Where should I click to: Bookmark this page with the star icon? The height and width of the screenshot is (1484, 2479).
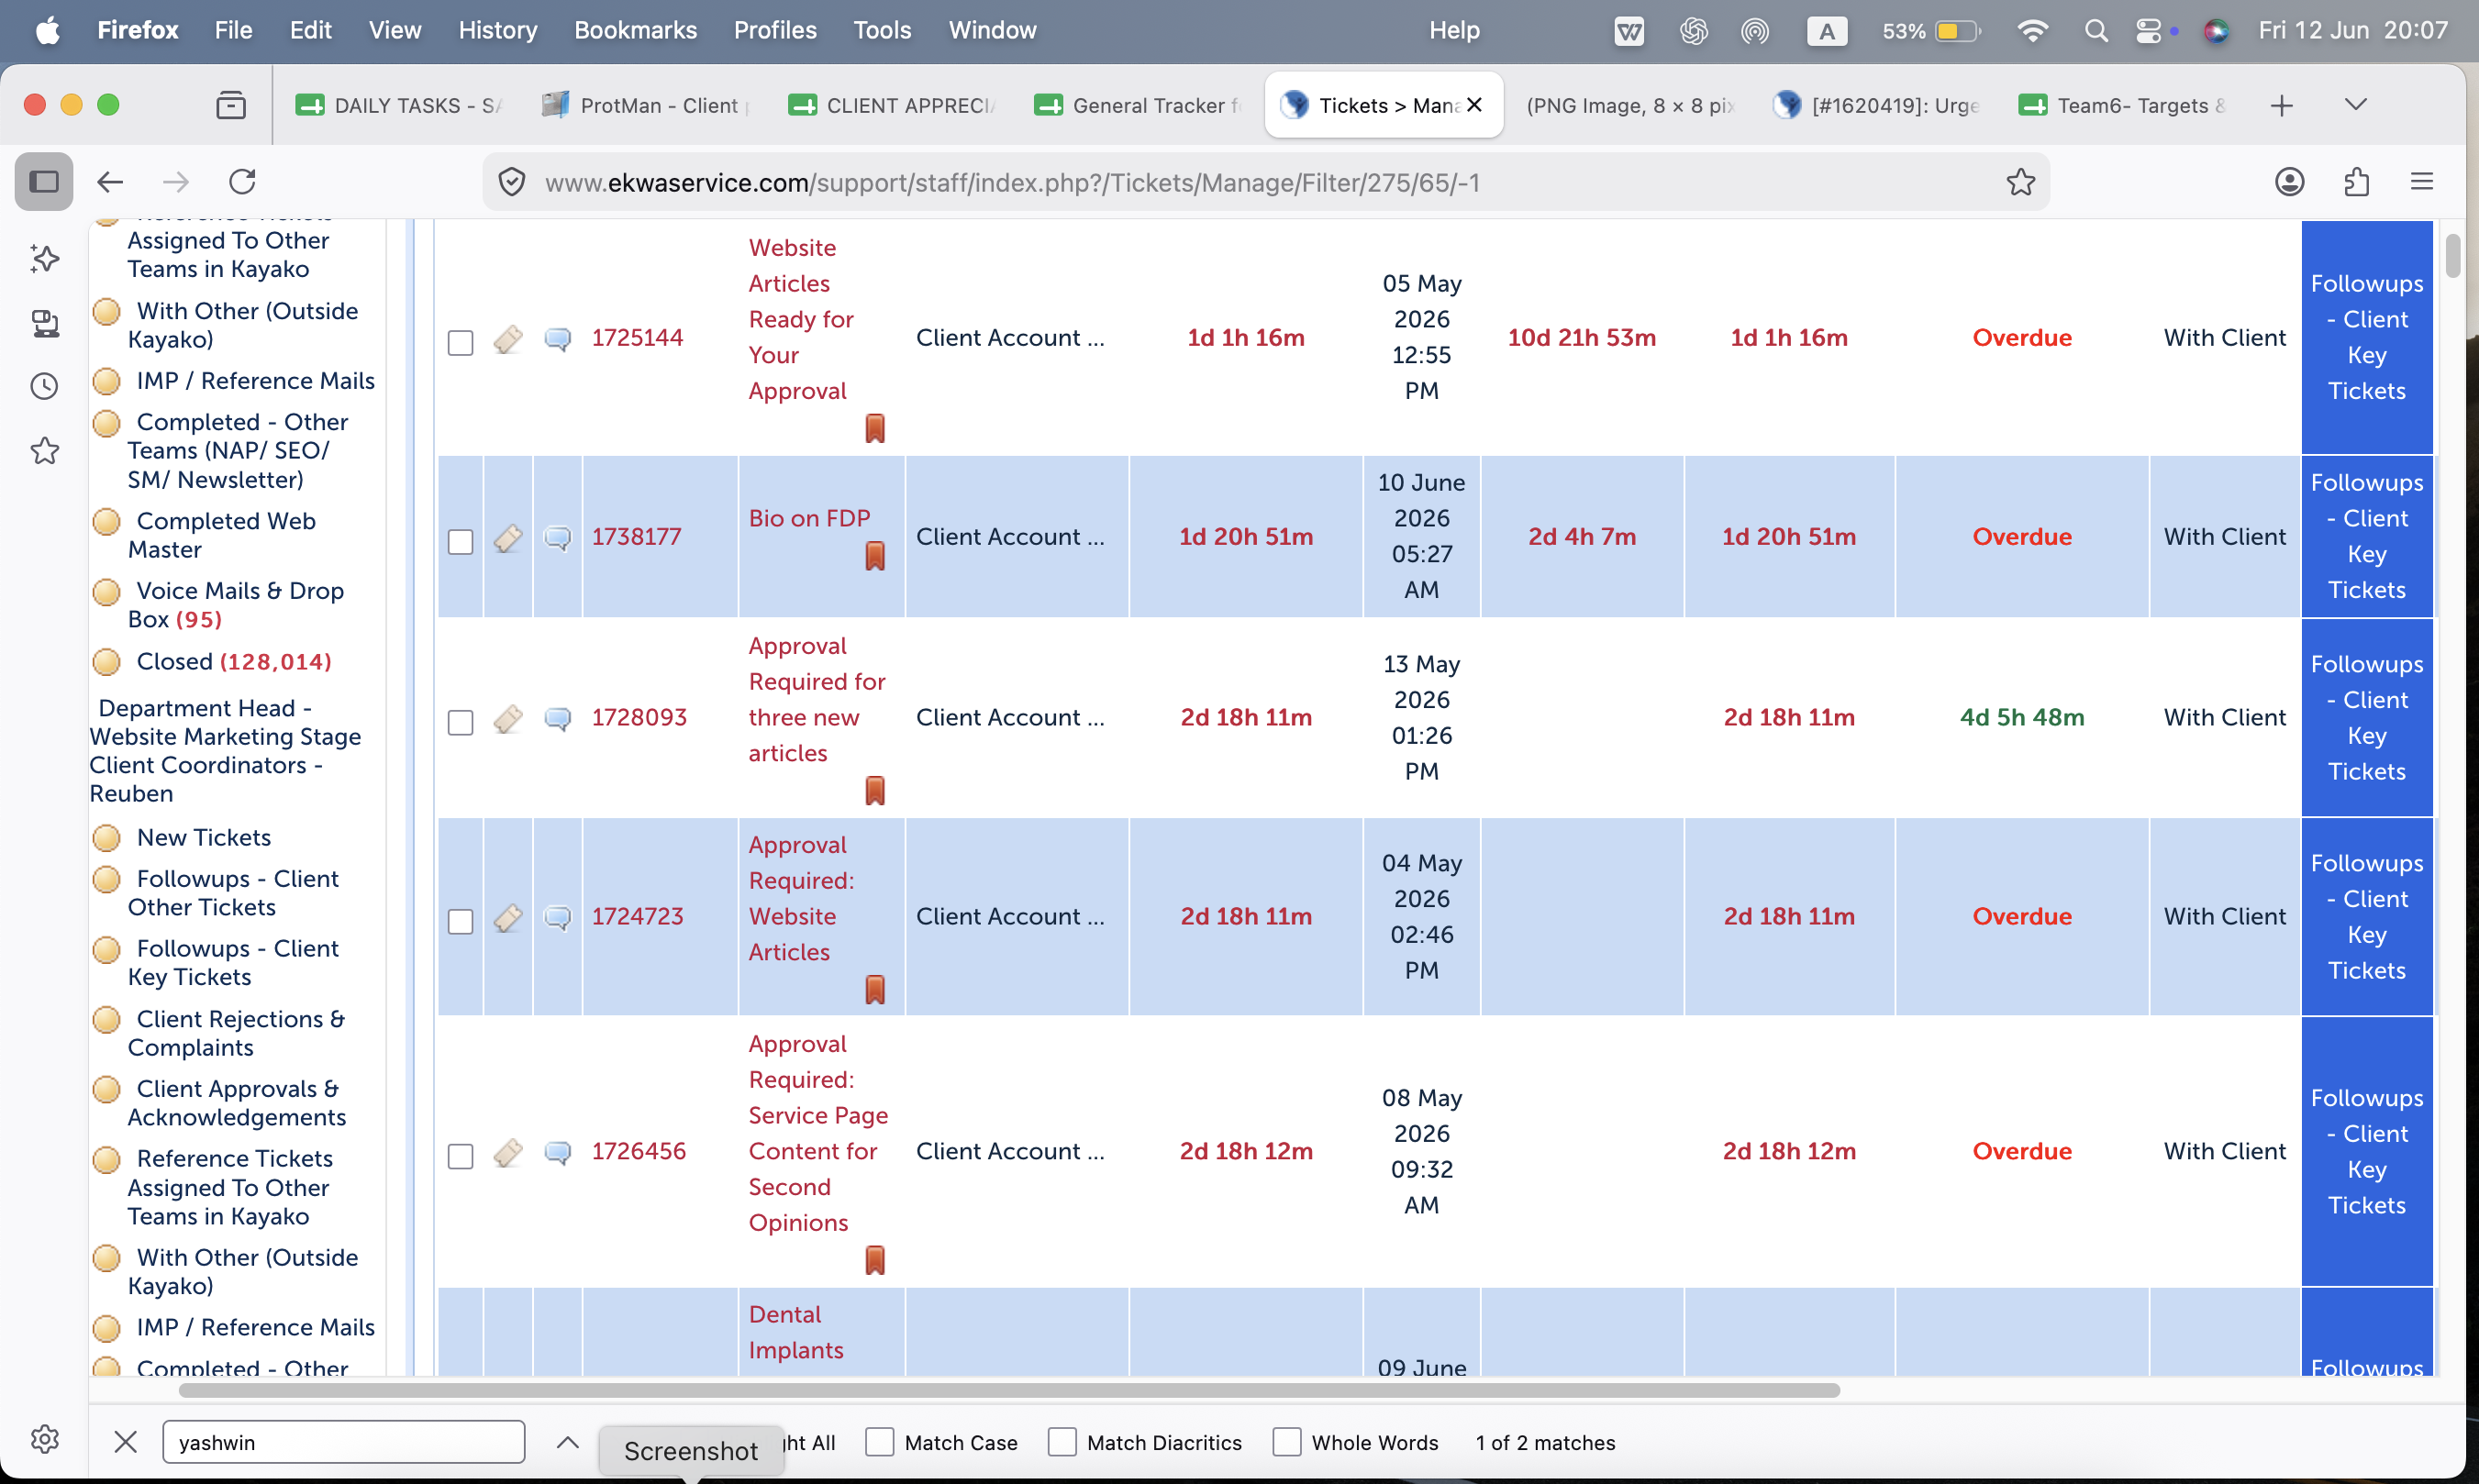tap(2021, 182)
